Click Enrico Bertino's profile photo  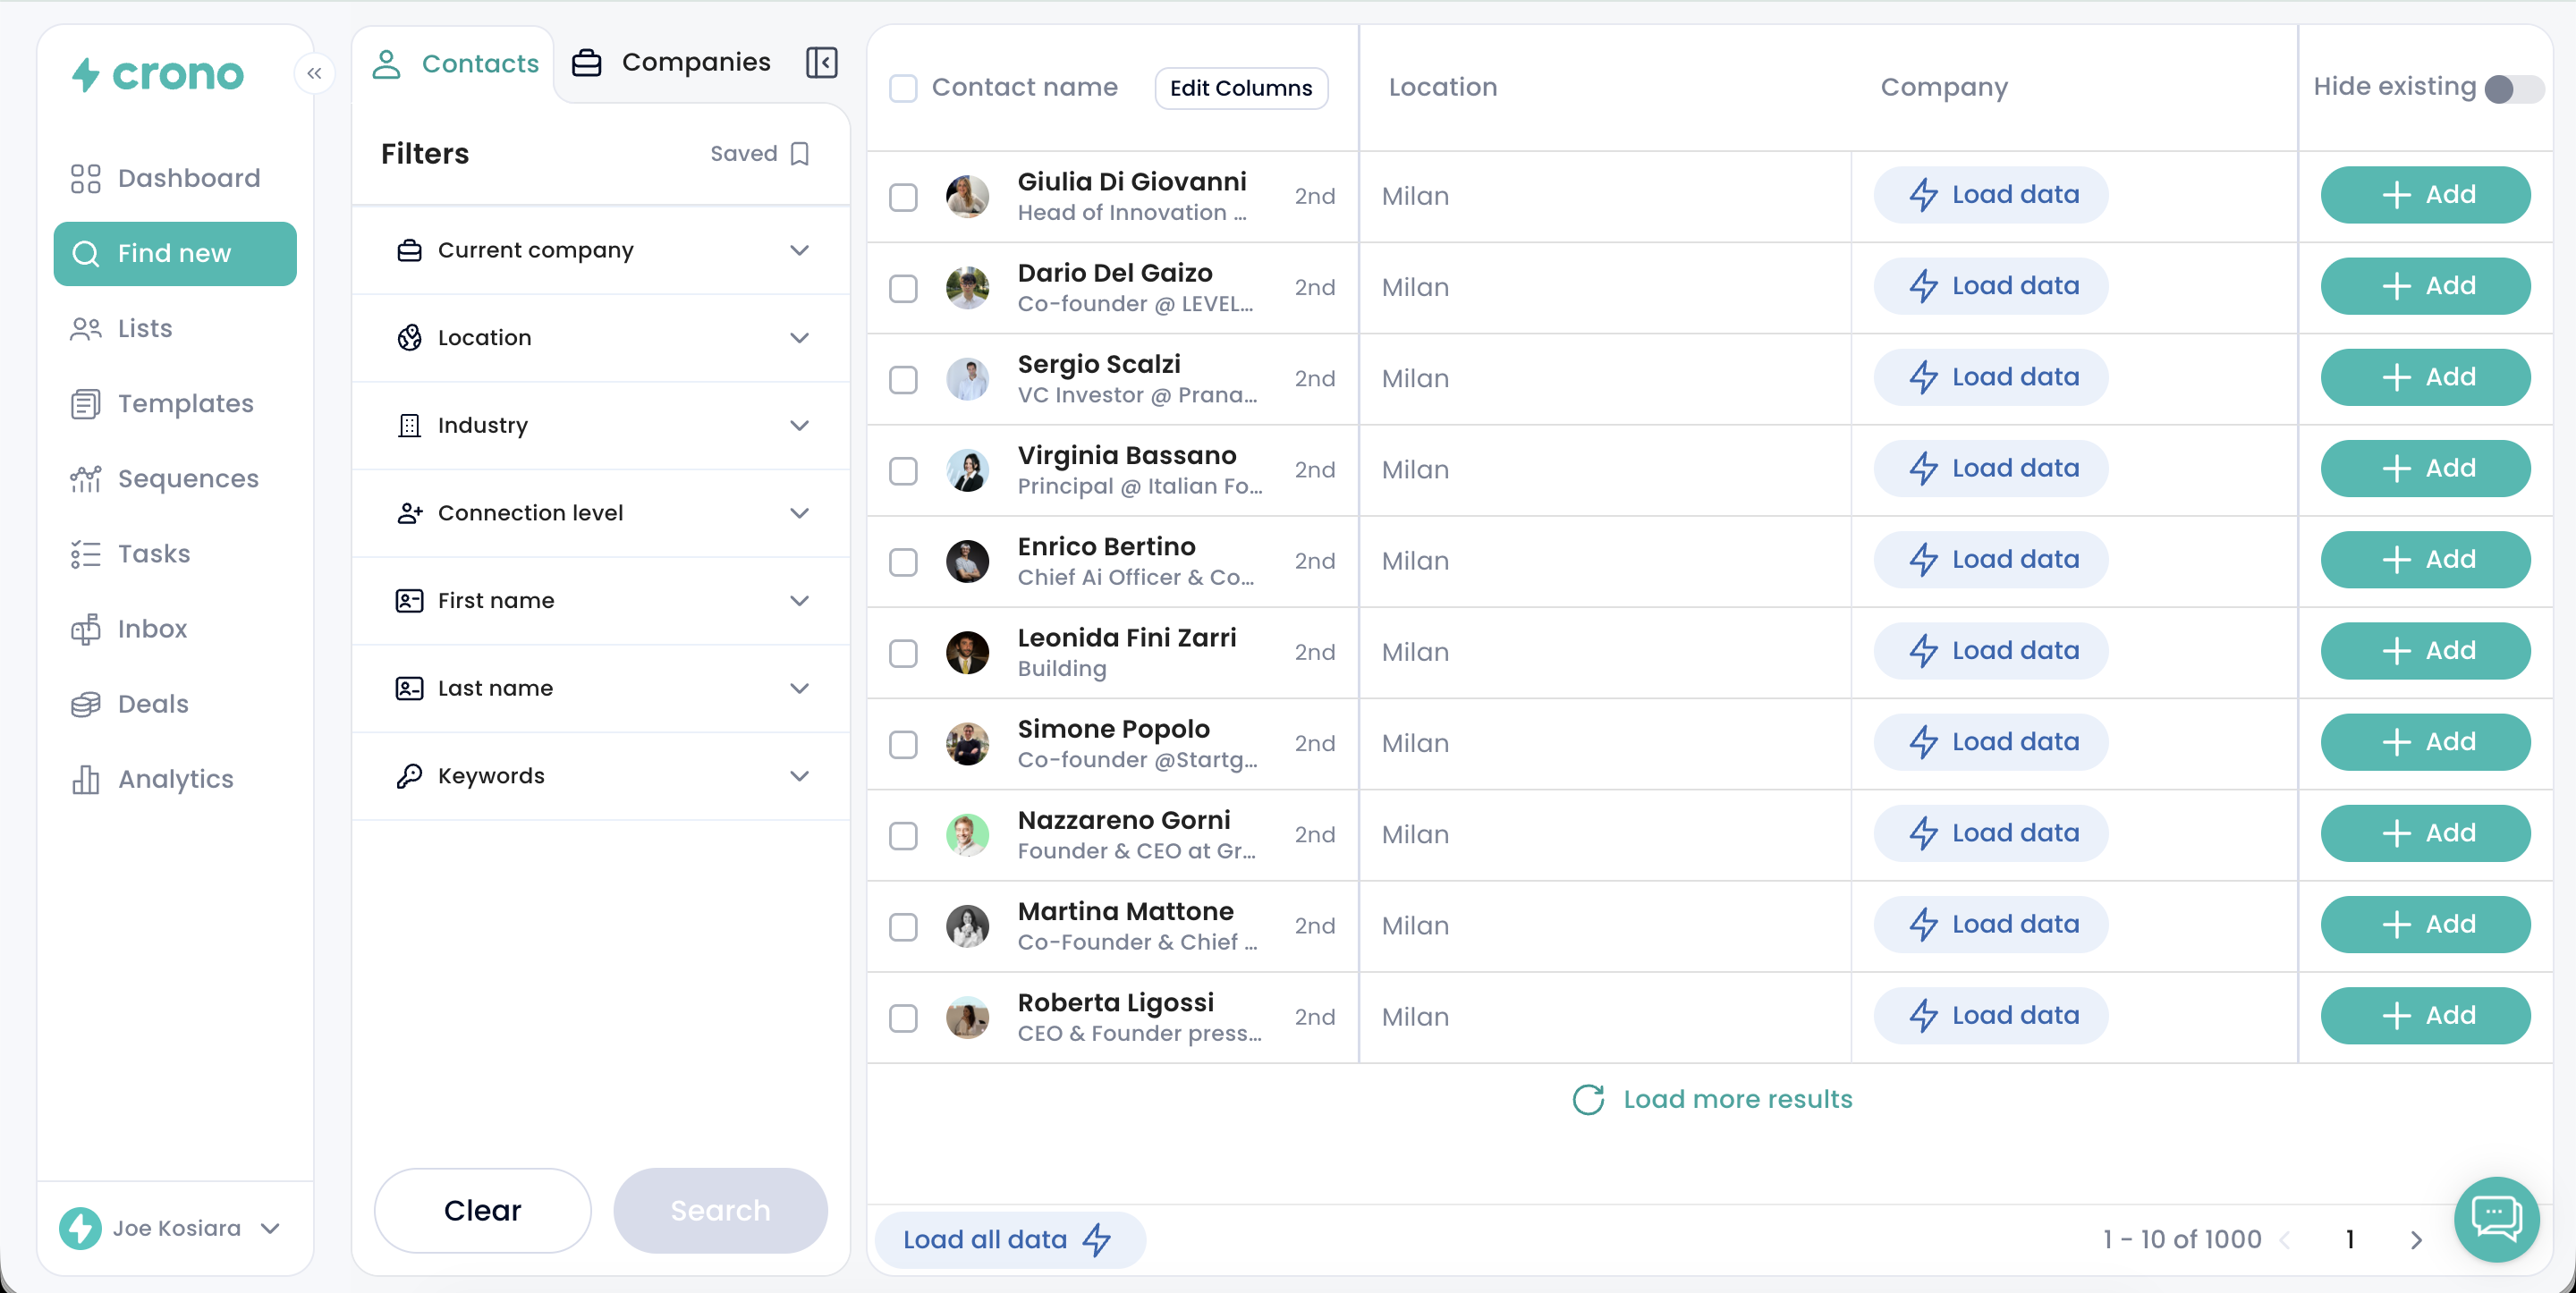pos(967,561)
